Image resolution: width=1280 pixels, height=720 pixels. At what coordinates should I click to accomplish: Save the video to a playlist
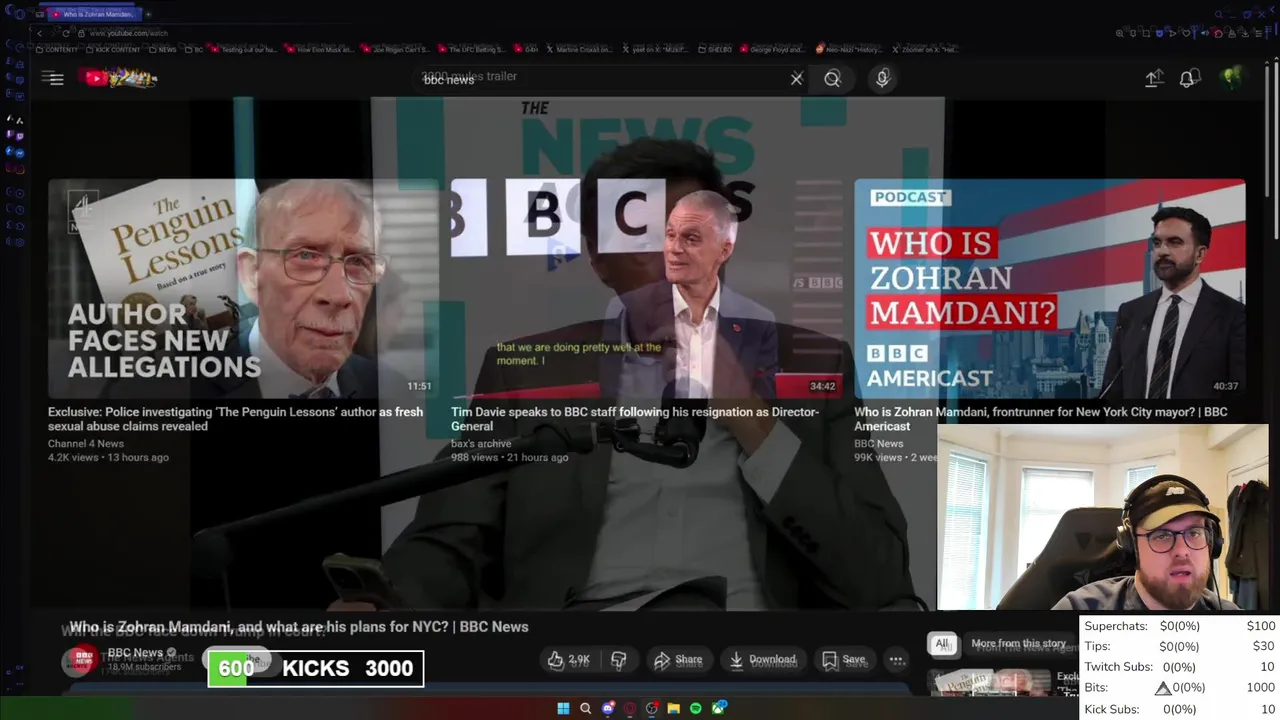[x=844, y=660]
